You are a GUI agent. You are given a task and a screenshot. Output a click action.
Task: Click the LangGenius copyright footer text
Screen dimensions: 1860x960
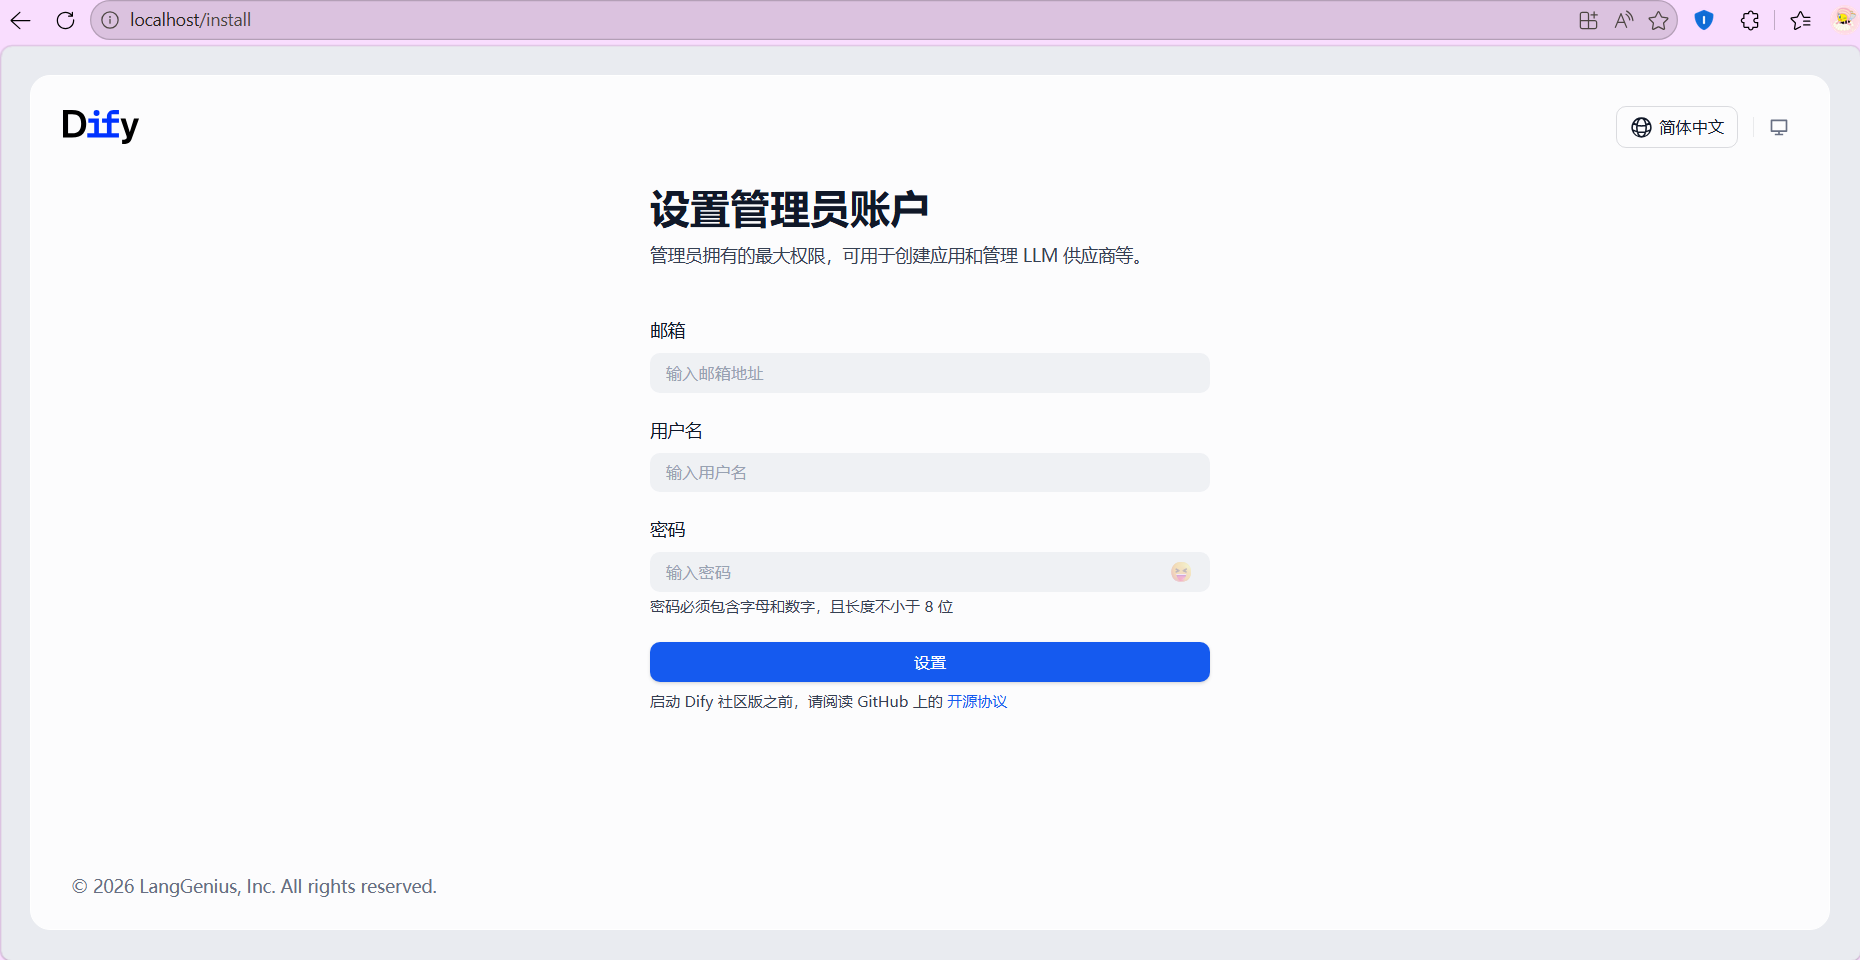tap(254, 887)
